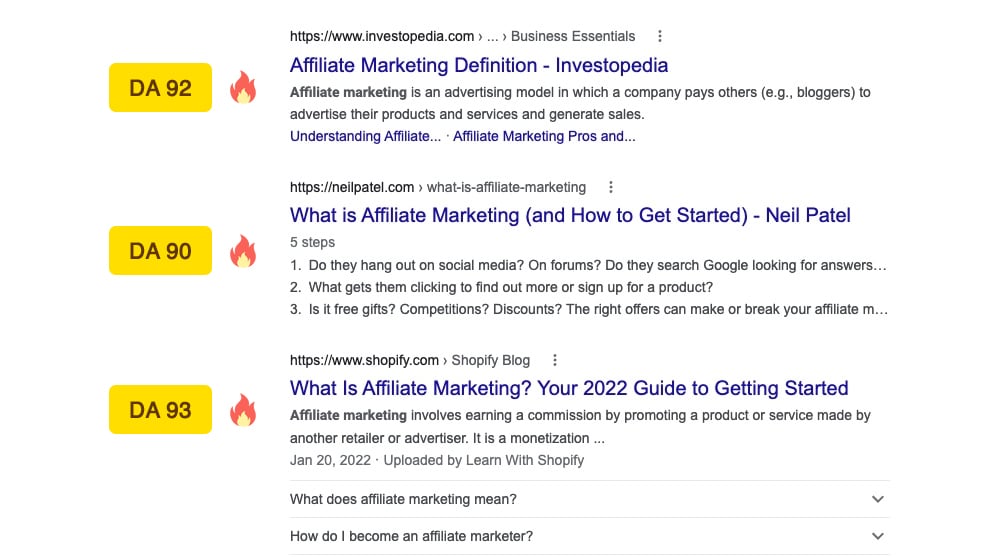Open three-dot menu for Investopedia result
1000x560 pixels.
point(659,37)
